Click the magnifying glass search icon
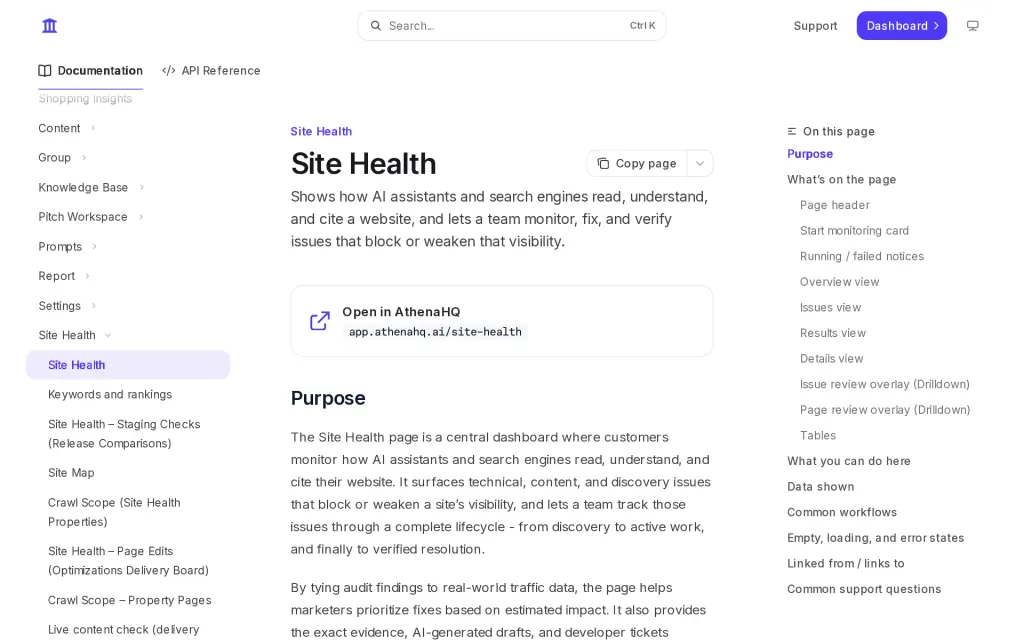The height and width of the screenshot is (640, 1024). click(x=376, y=25)
